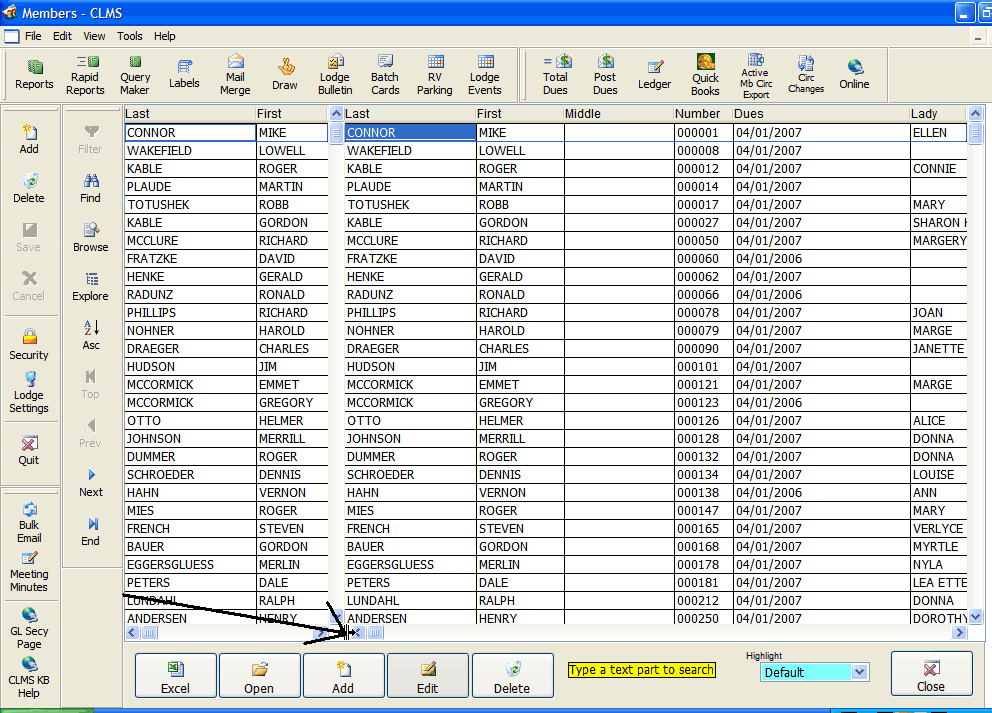The height and width of the screenshot is (713, 992).
Task: Click the right grid's vertical scrollbar down arrow
Action: coord(975,617)
